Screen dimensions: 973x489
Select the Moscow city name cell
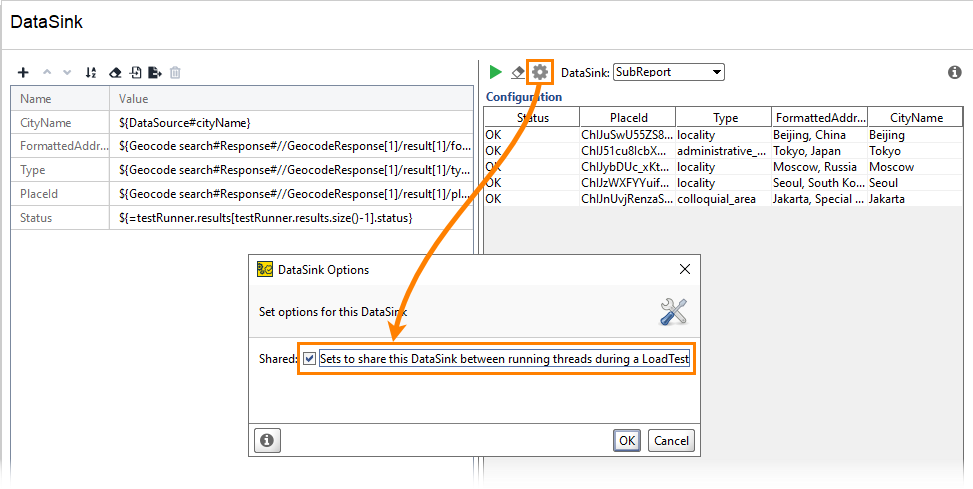[916, 167]
